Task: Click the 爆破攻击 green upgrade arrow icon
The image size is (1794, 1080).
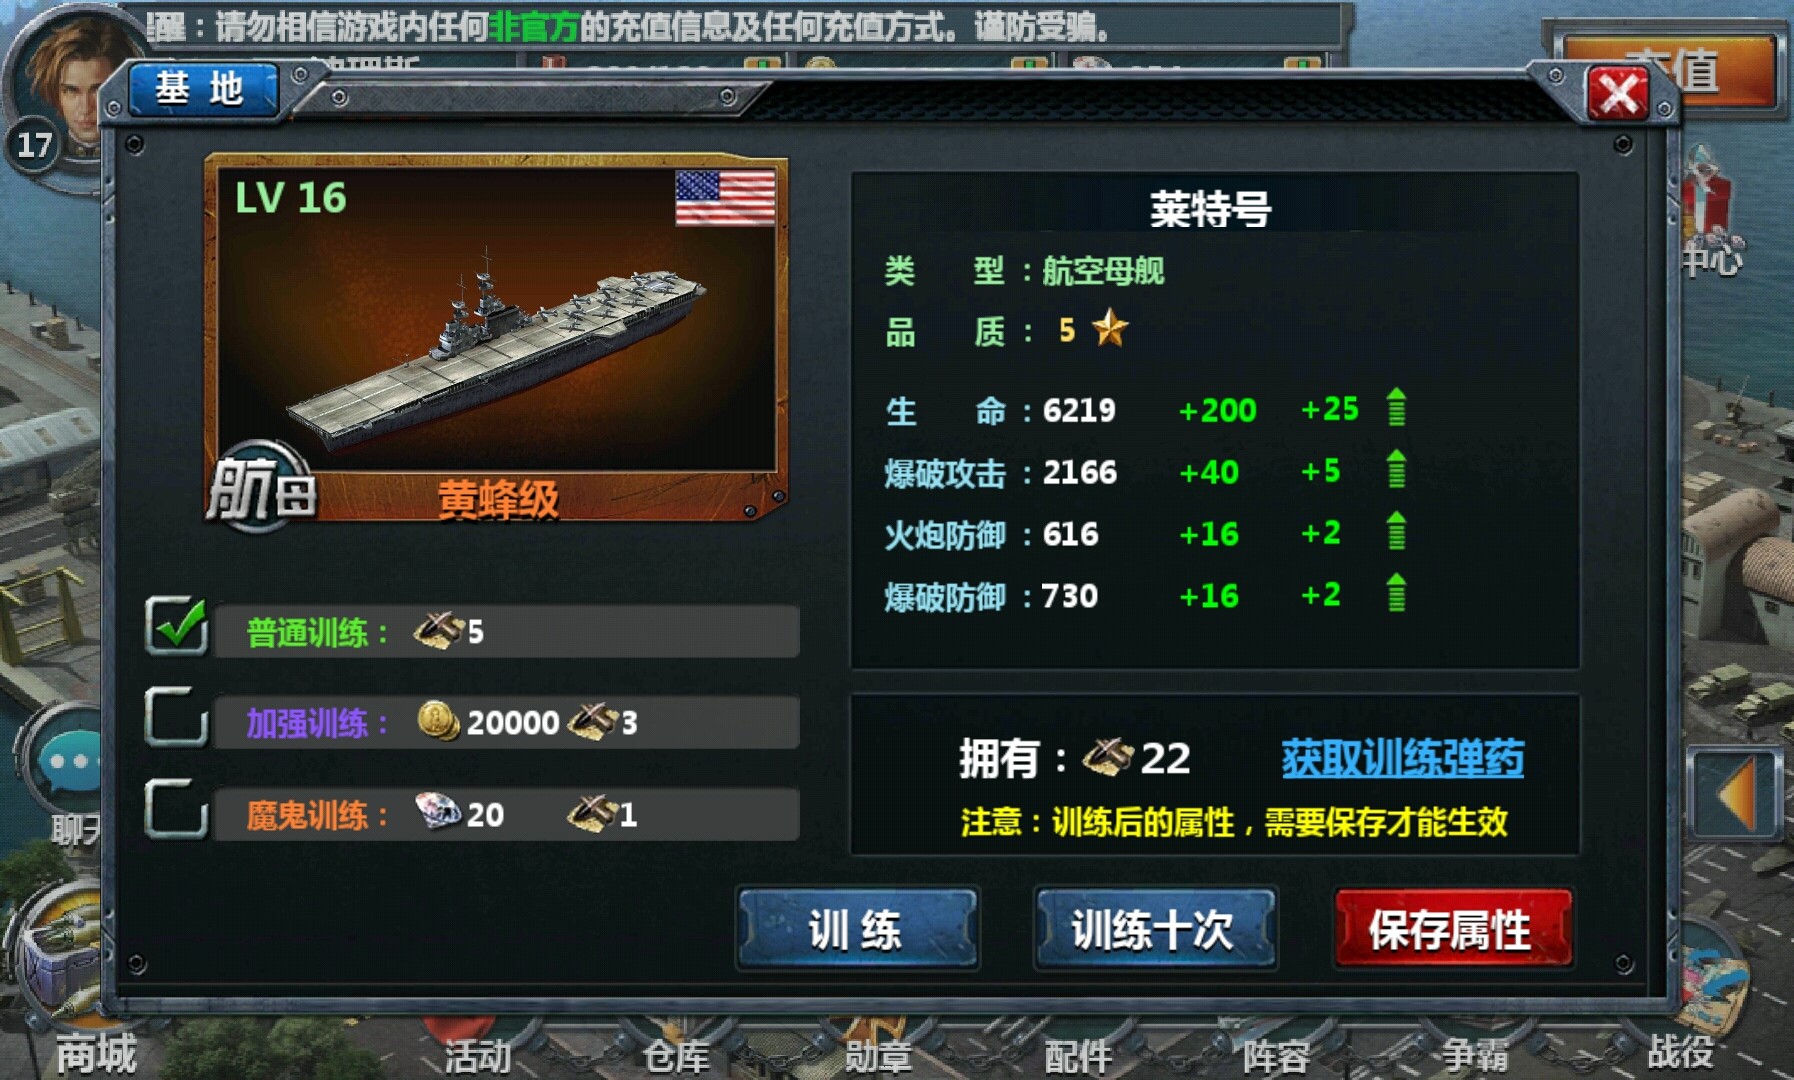Action: click(x=1397, y=470)
